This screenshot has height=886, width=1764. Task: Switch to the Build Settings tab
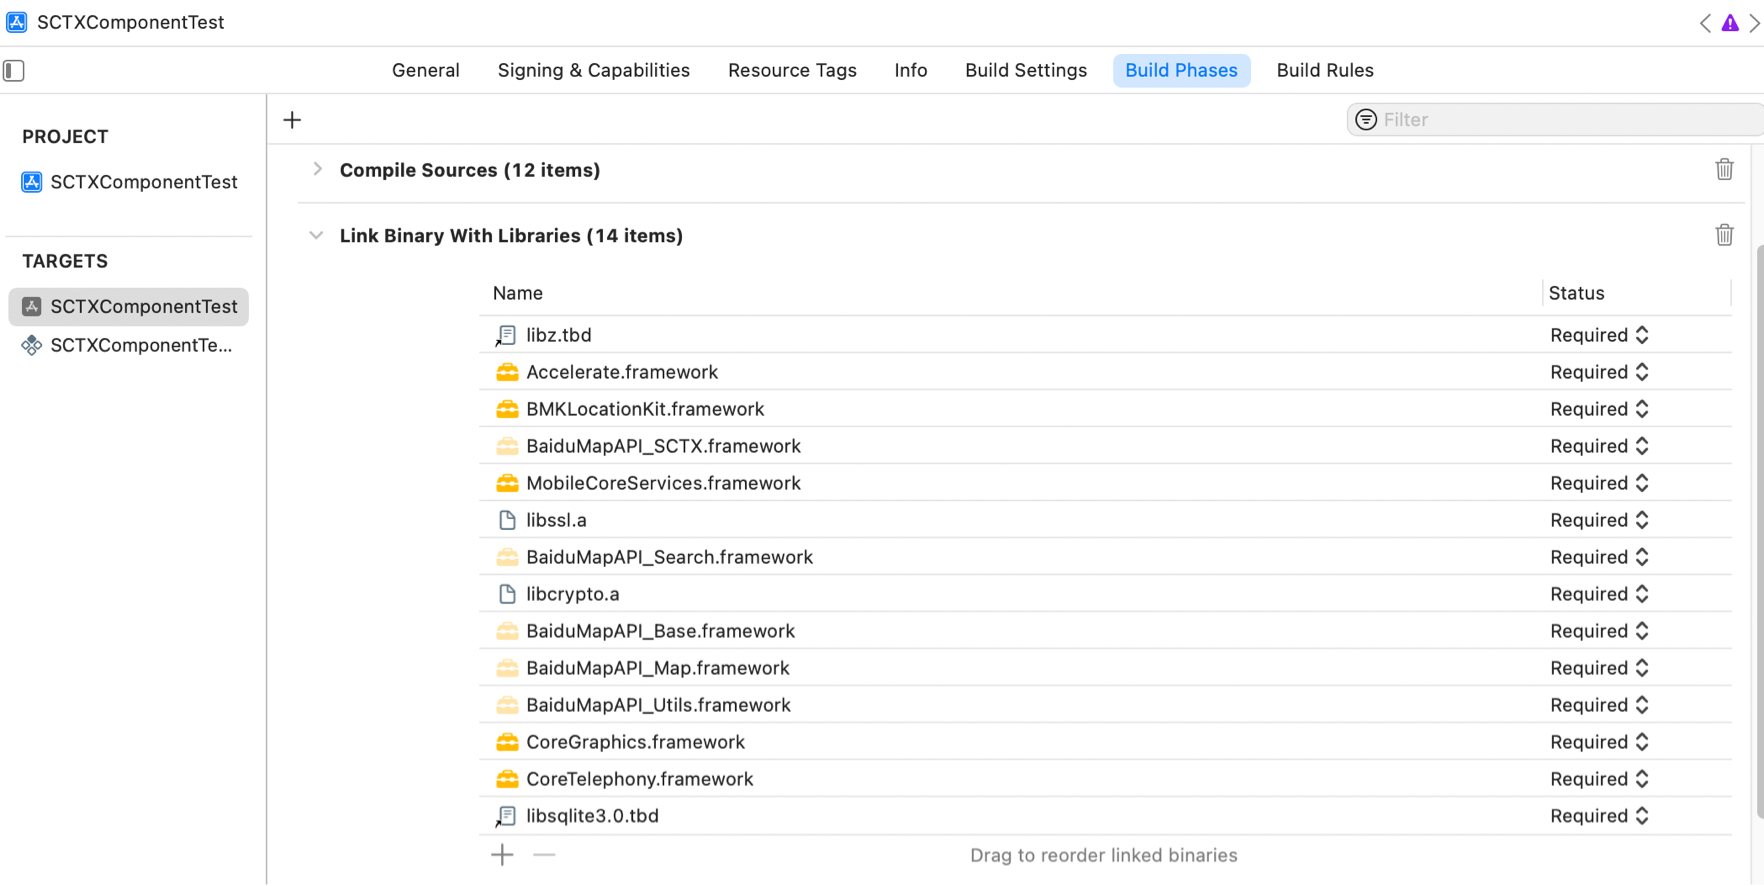[1025, 70]
